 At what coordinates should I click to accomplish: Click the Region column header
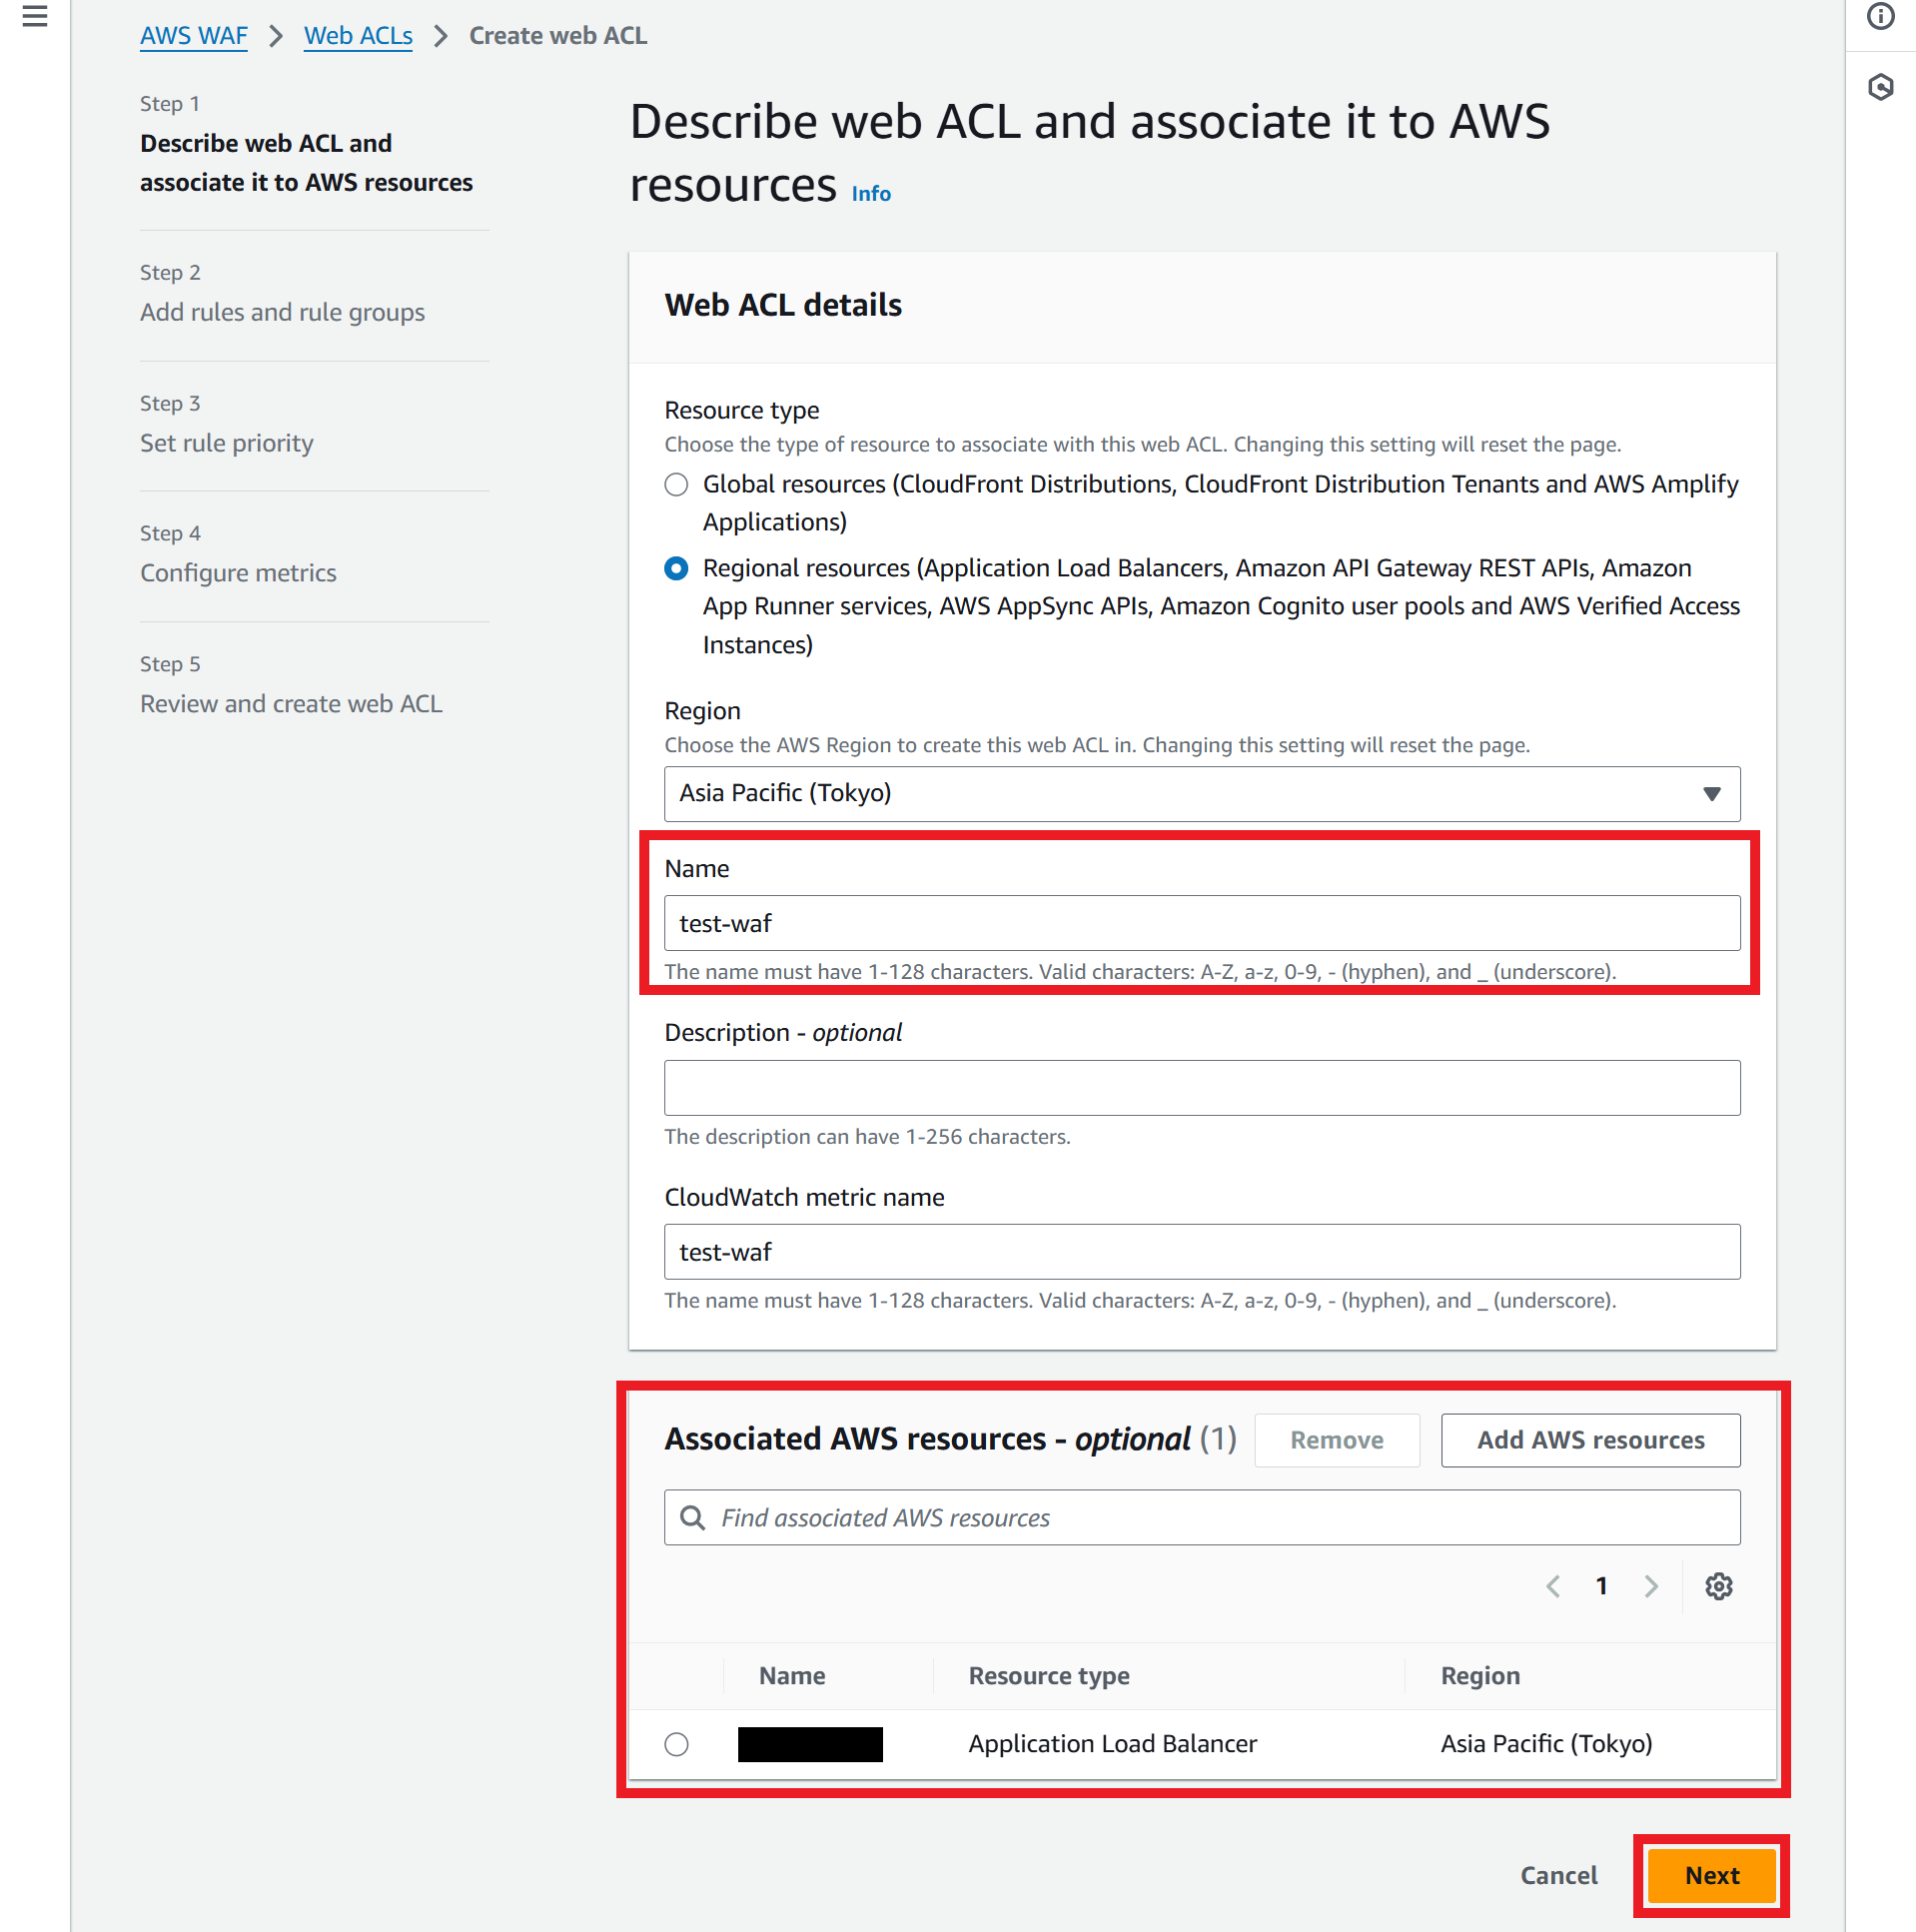pyautogui.click(x=1479, y=1676)
